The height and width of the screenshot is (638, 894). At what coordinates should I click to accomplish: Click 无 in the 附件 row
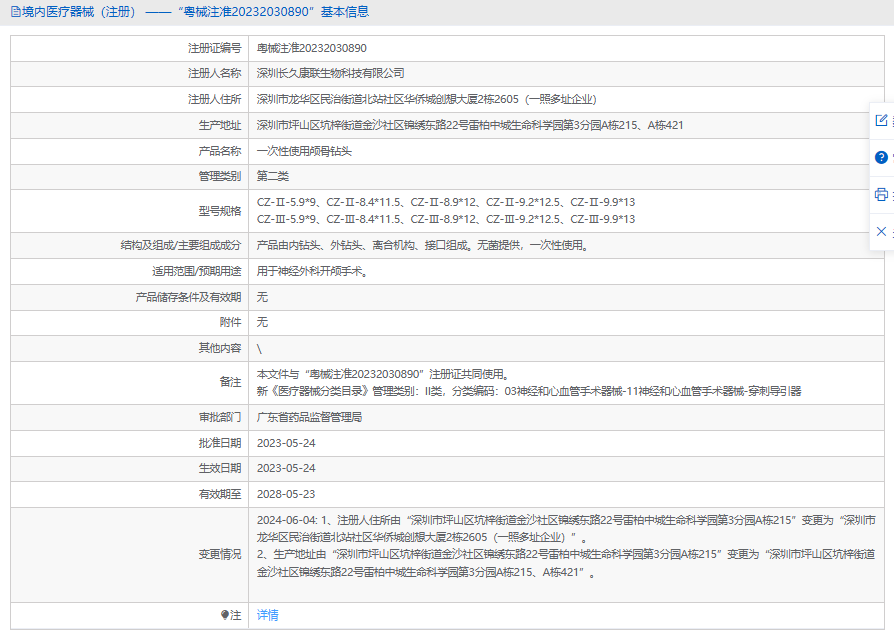pos(262,322)
